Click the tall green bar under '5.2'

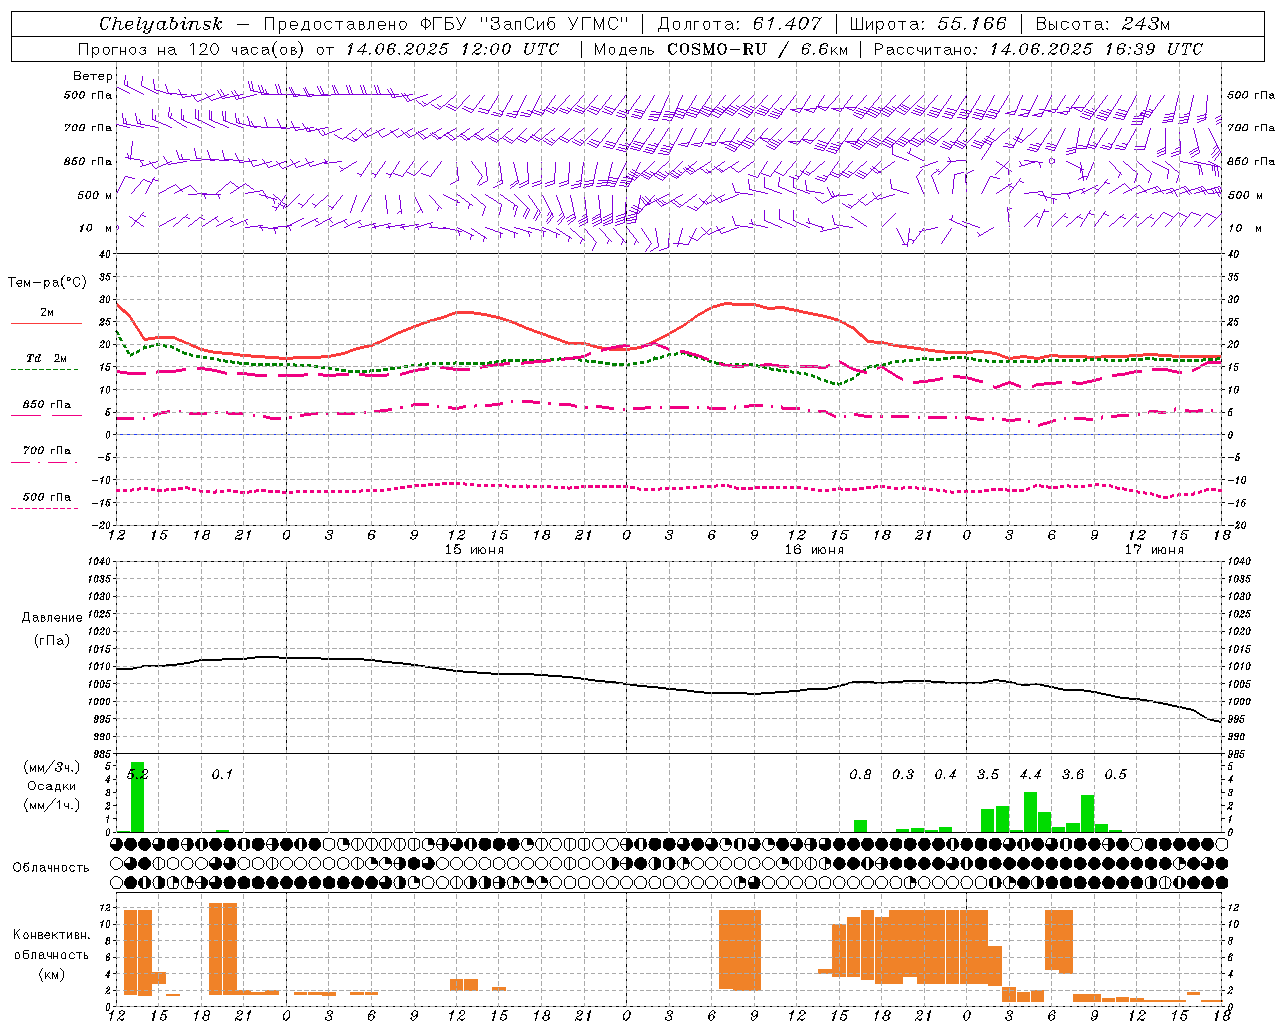pos(137,797)
